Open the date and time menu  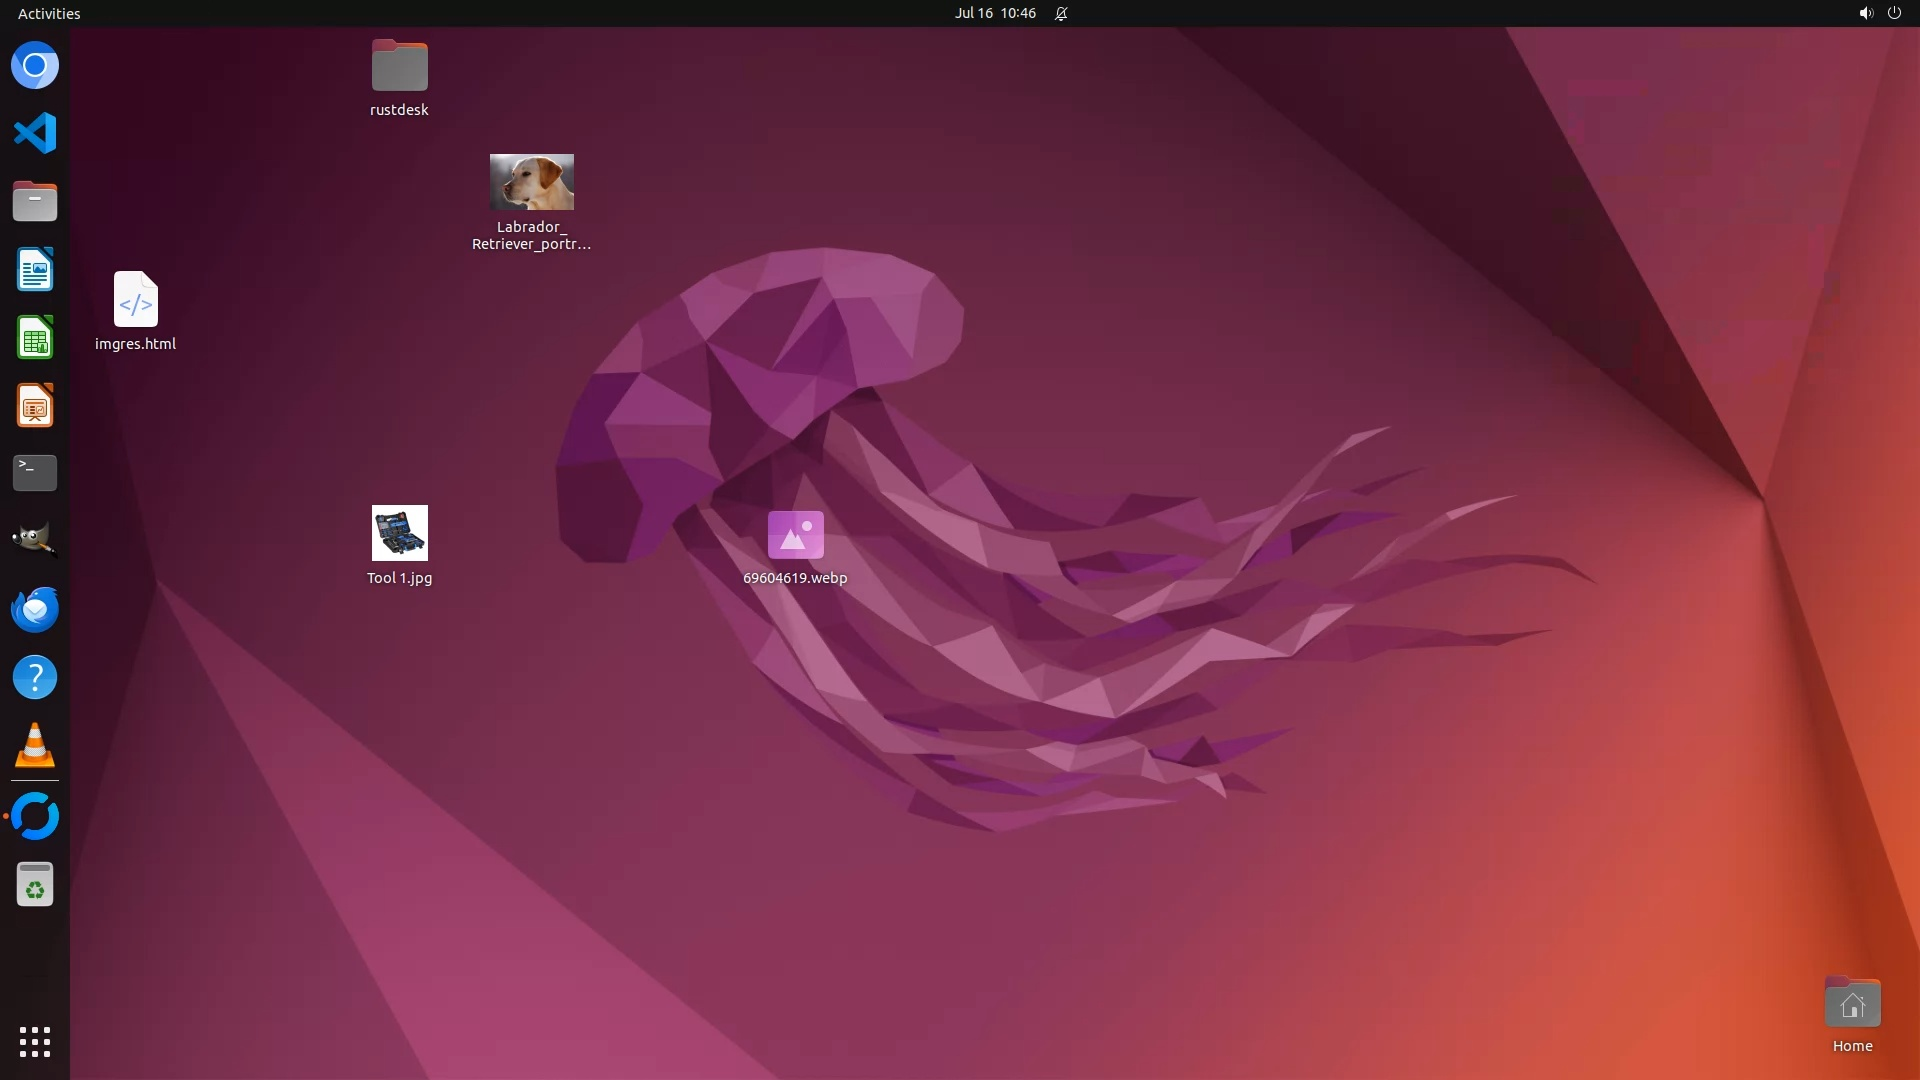point(994,13)
